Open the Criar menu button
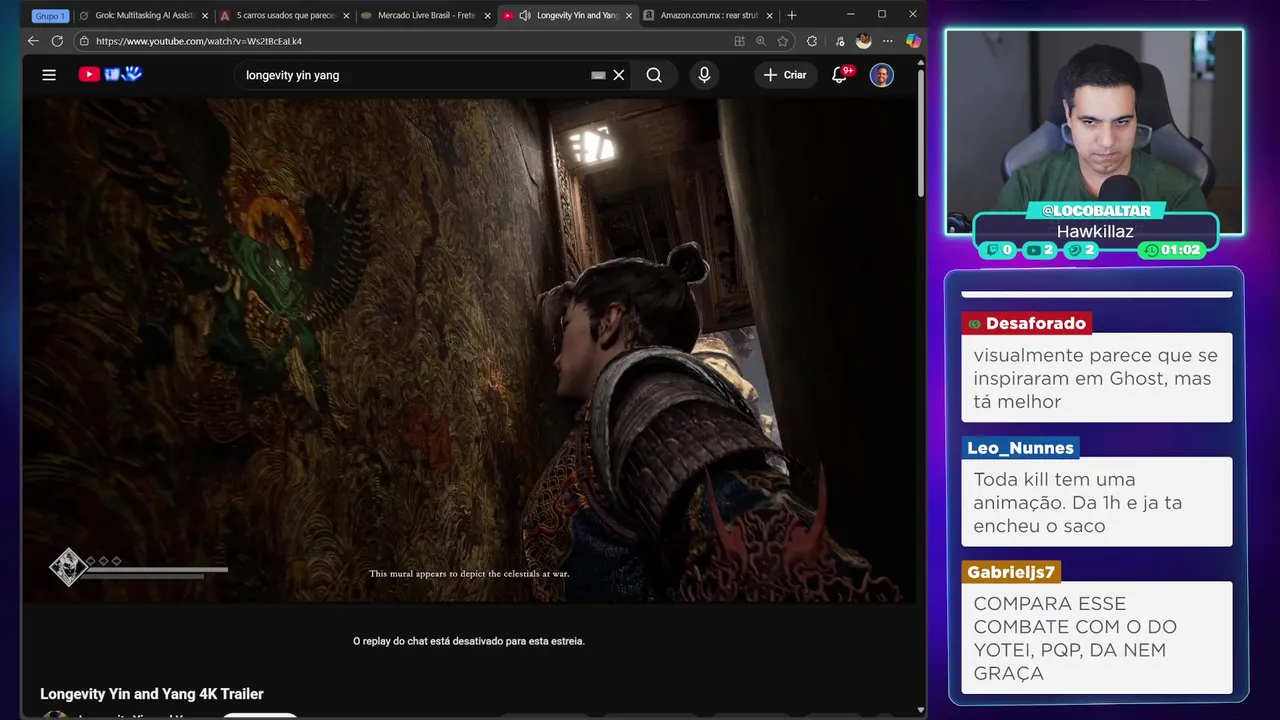The image size is (1280, 720). 785,75
